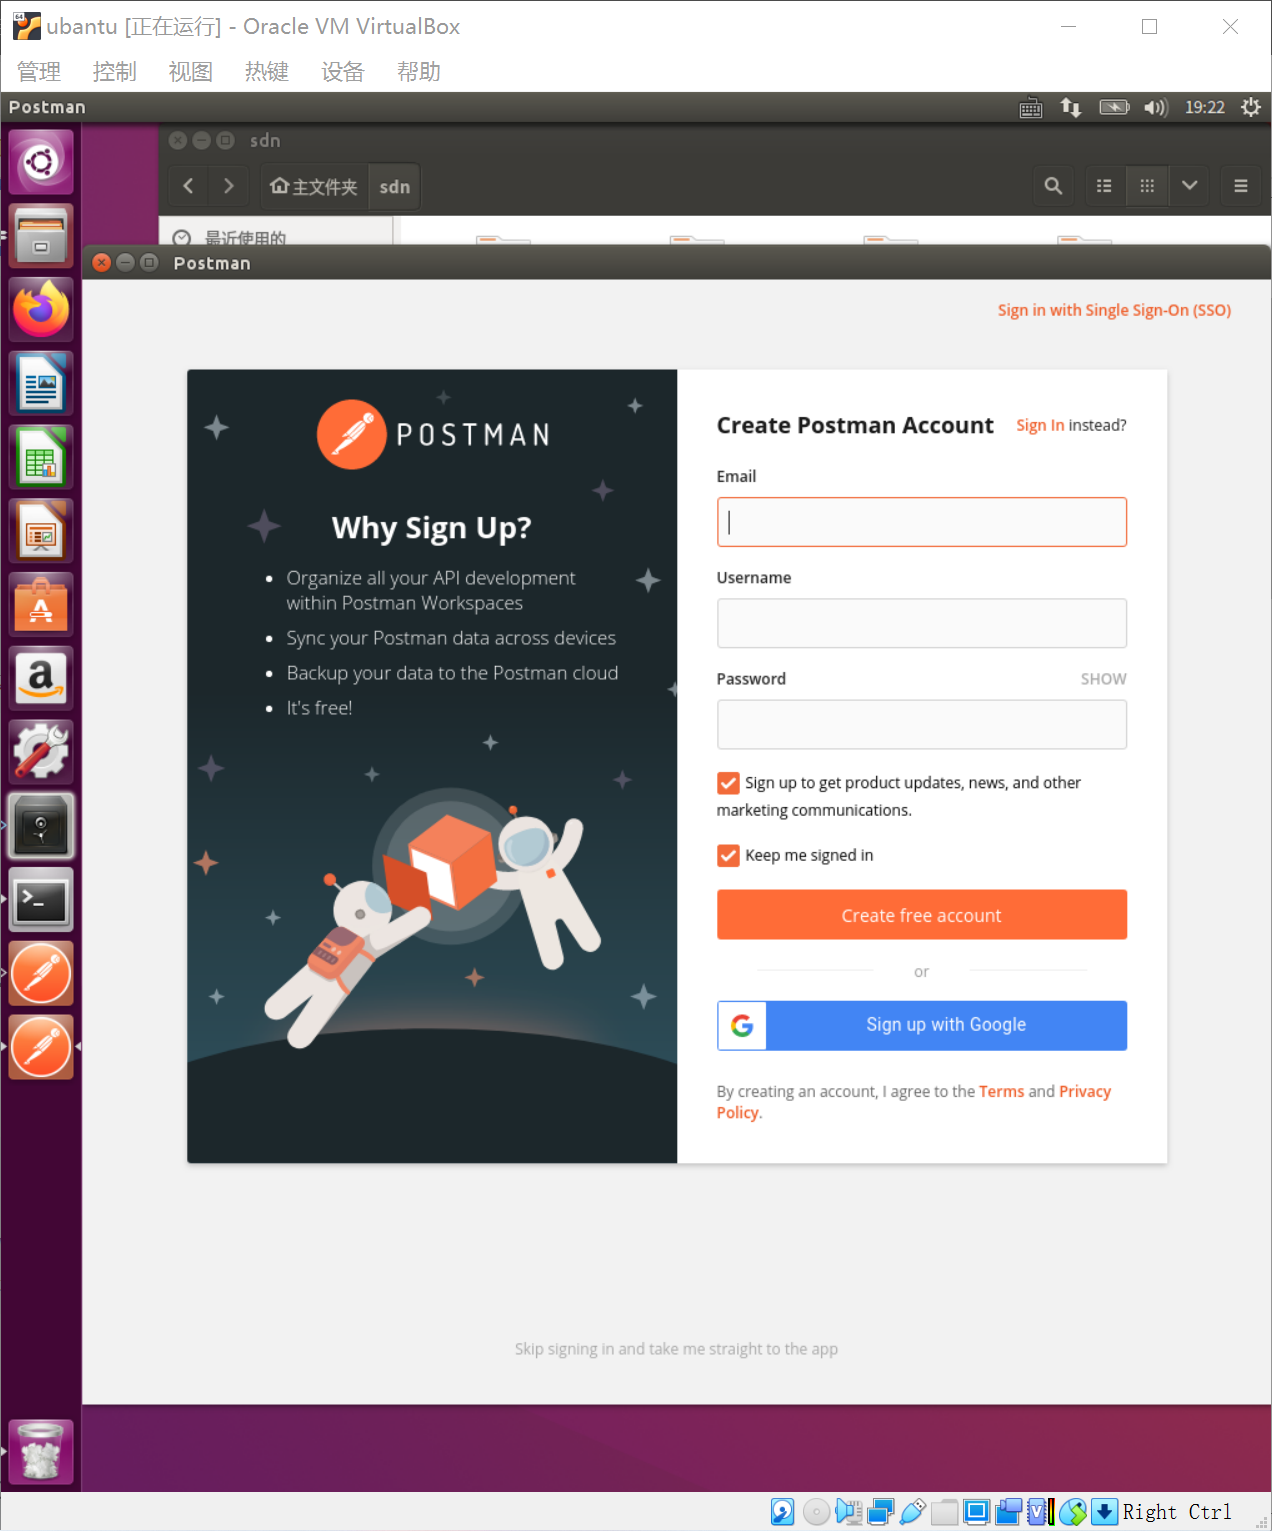Click the keyboard input indicator in the top panel

click(1031, 108)
